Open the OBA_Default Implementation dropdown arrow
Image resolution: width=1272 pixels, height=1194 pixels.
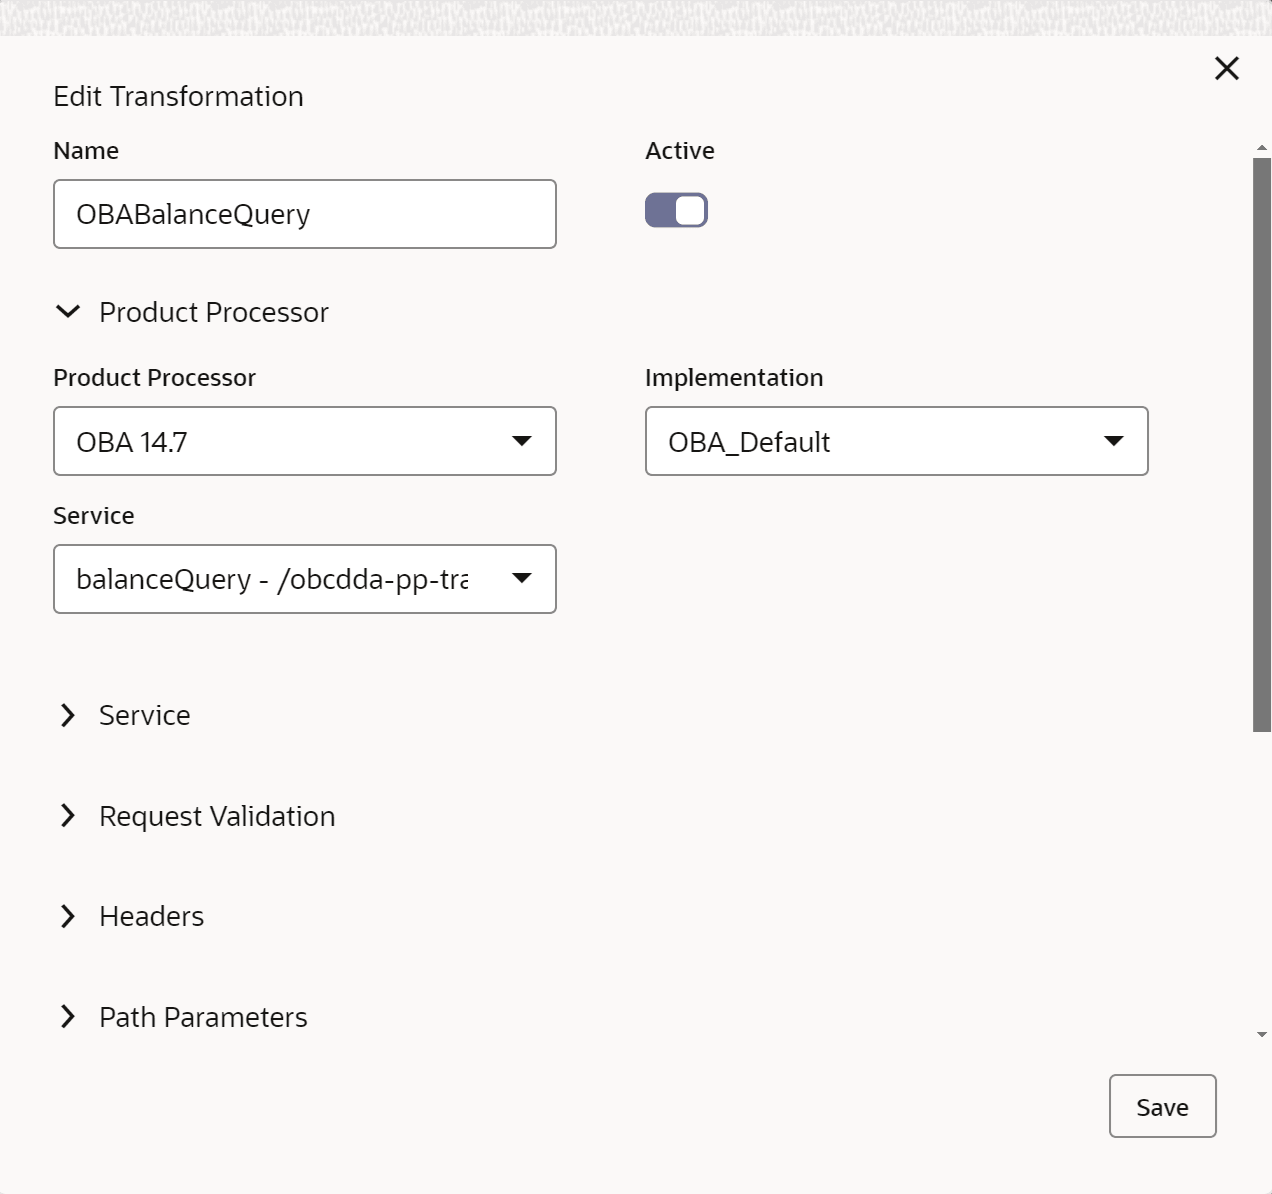pos(1113,441)
